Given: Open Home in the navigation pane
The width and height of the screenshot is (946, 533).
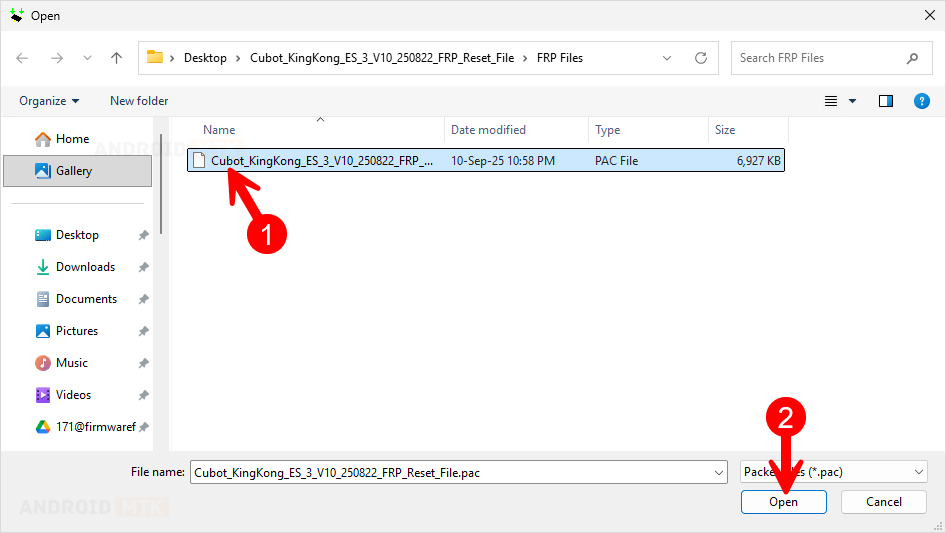Looking at the screenshot, I should pos(72,139).
